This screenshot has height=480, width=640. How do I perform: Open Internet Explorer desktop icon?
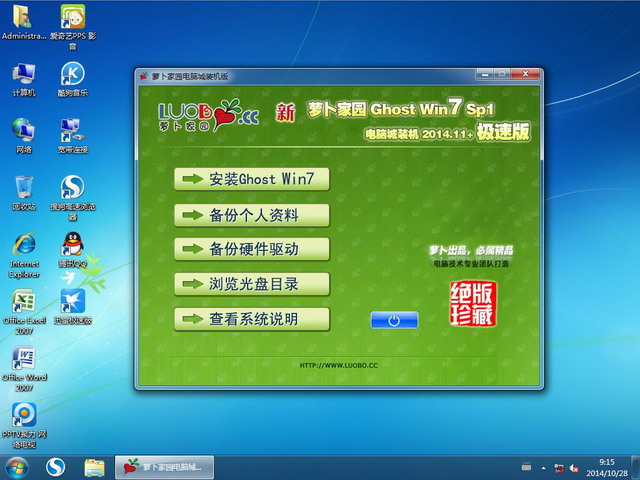24,256
